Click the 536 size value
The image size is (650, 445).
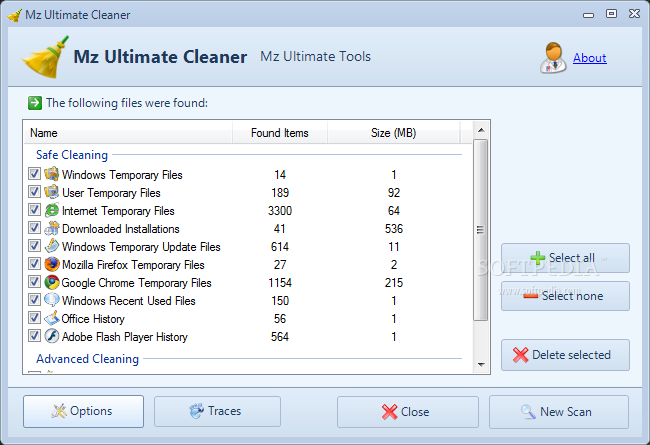(x=394, y=229)
